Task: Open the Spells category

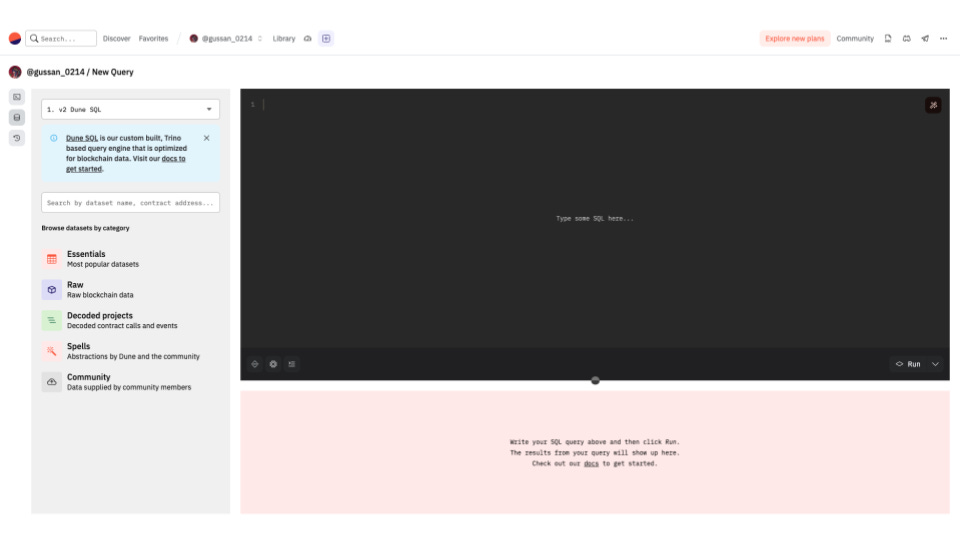Action: 130,351
